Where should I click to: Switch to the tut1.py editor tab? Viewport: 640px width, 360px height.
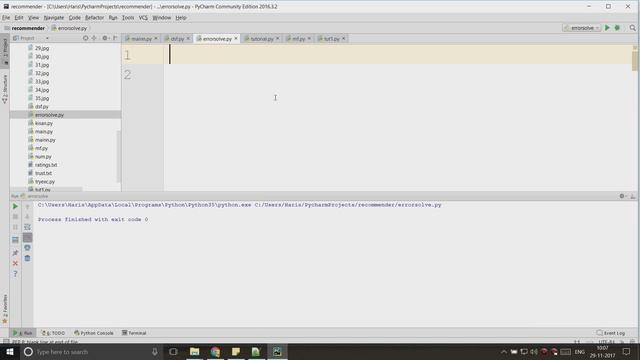(x=331, y=39)
